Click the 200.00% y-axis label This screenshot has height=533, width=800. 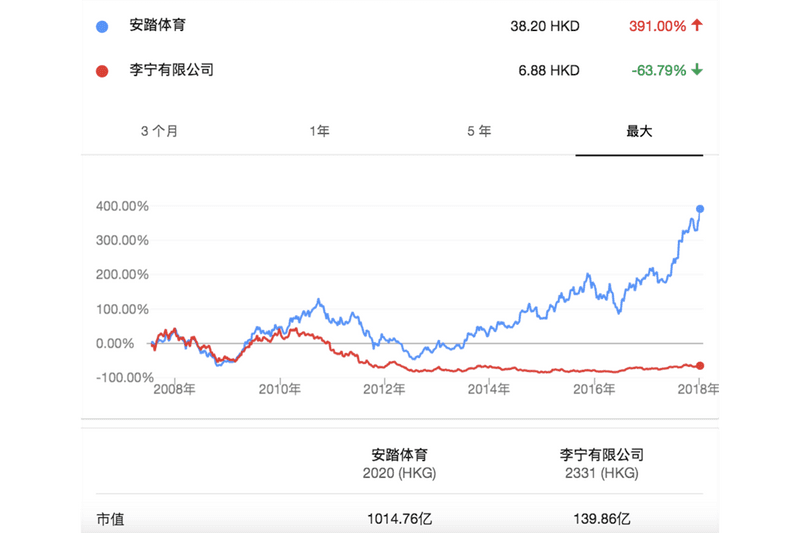click(122, 274)
